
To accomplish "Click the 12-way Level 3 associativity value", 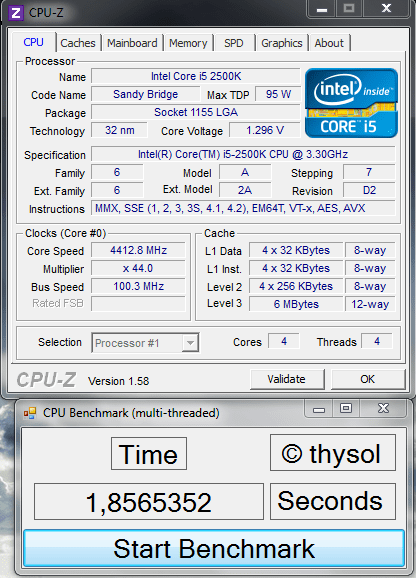I will (x=370, y=304).
